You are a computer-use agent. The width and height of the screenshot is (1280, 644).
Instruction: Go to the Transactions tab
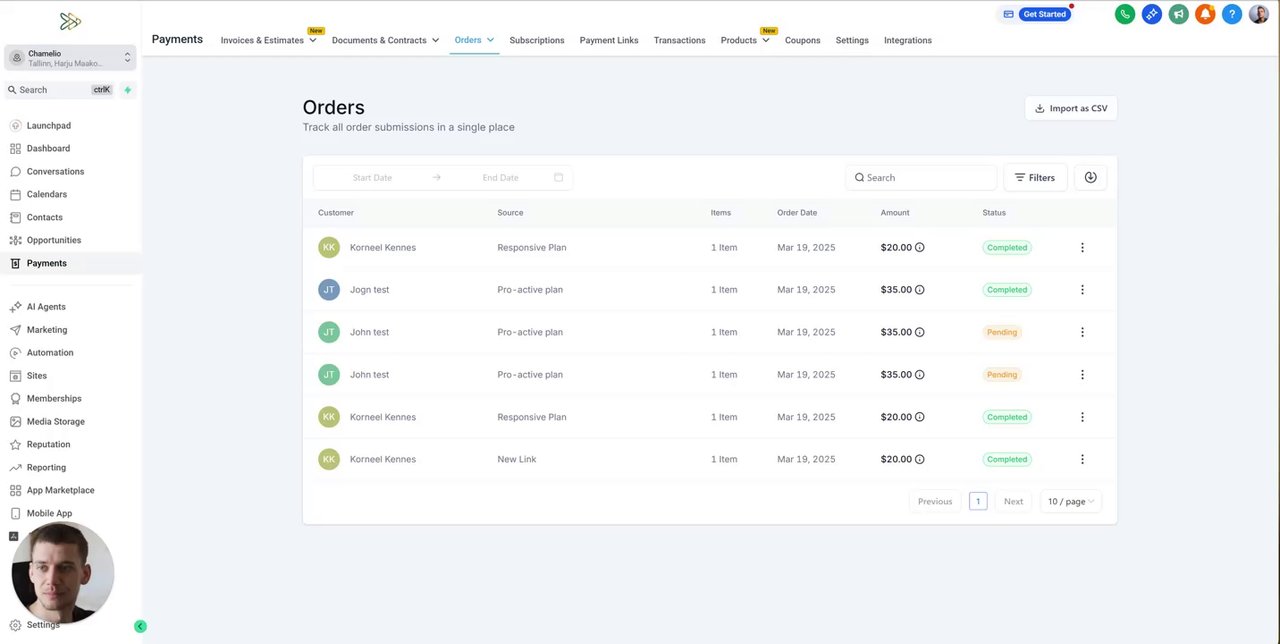pos(679,40)
